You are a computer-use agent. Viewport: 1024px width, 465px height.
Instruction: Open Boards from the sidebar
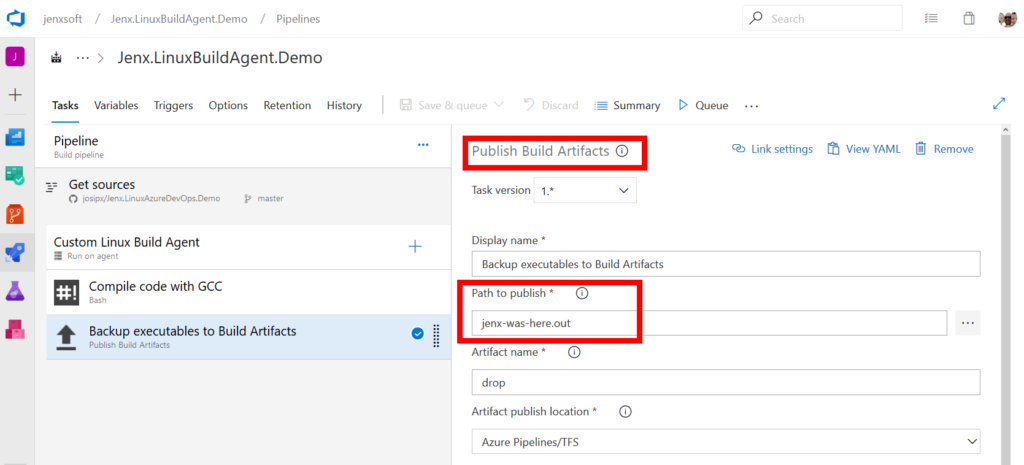15,138
